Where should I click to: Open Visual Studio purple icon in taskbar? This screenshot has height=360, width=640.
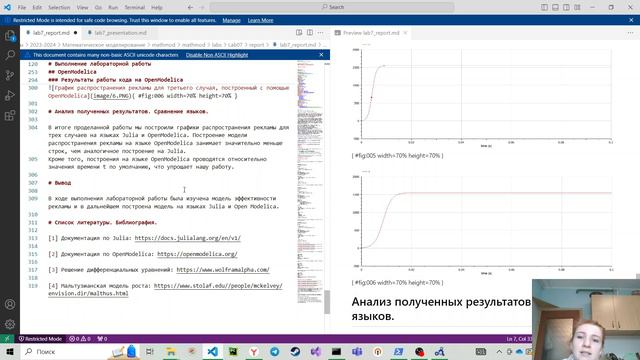pyautogui.click(x=316, y=351)
